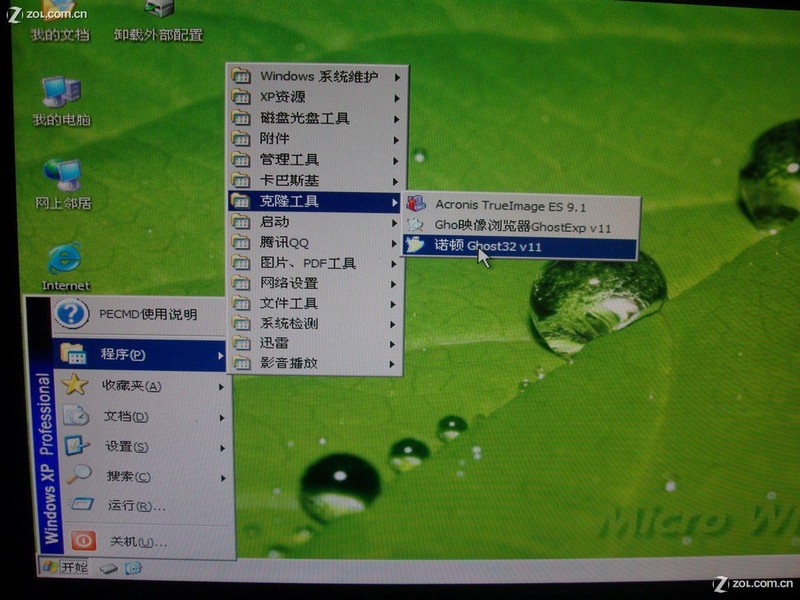Image resolution: width=800 pixels, height=600 pixels.
Task: Launch Gho映像浏览器GhostExp v11
Action: point(520,226)
